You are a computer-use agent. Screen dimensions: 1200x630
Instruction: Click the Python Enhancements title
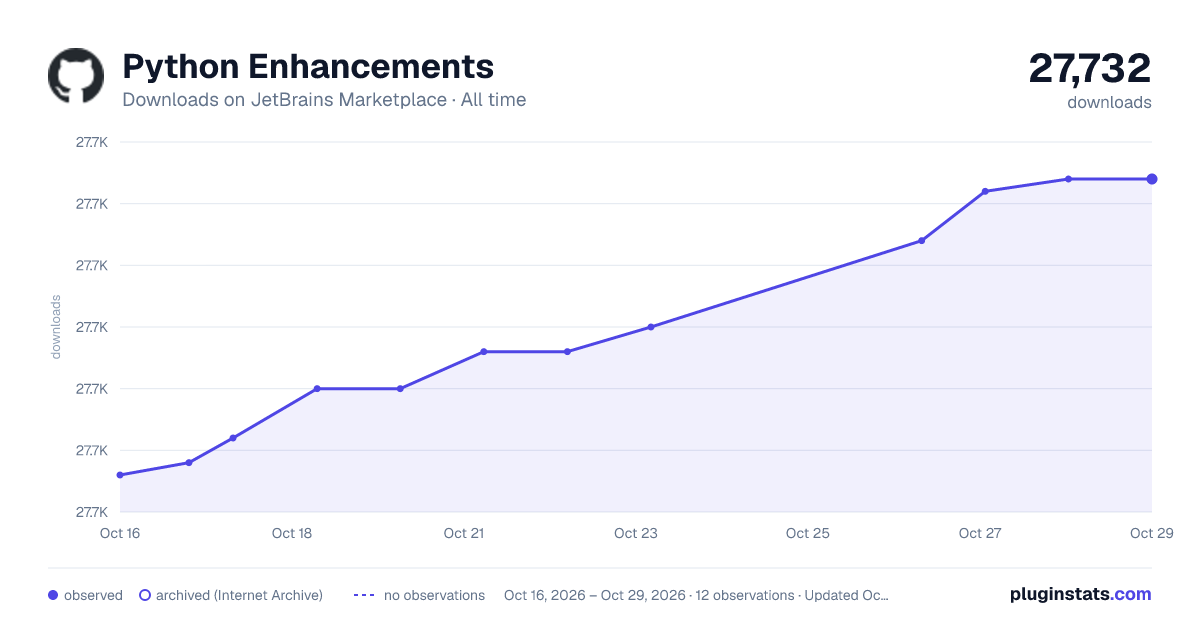coord(308,66)
